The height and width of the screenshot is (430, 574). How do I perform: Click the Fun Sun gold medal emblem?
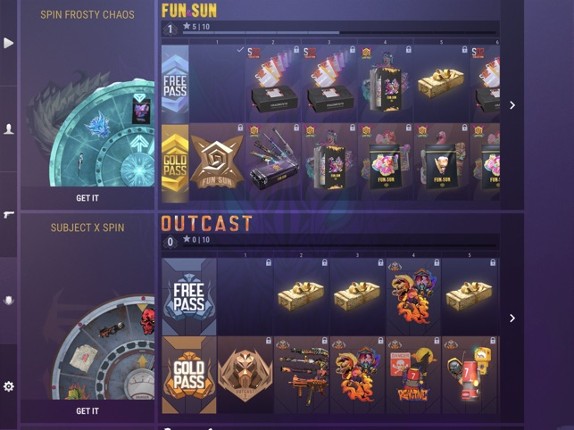(217, 162)
